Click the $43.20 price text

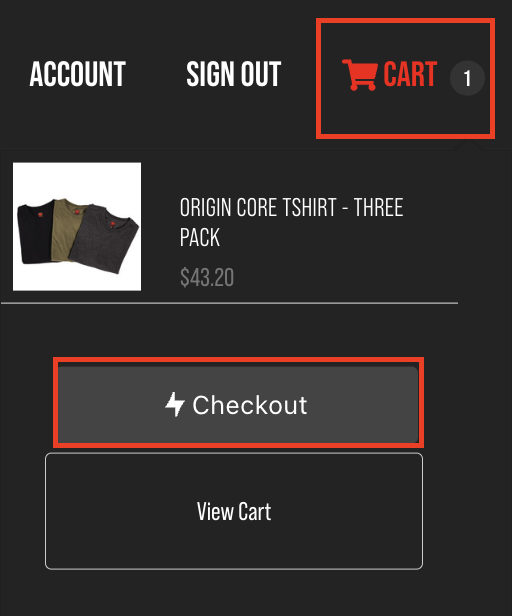tap(207, 277)
